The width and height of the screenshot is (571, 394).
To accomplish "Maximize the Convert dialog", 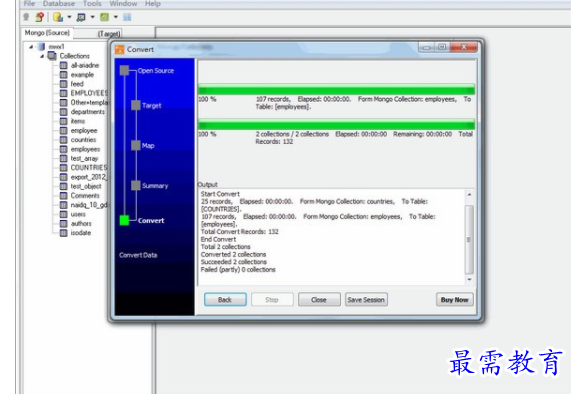I will coord(442,47).
